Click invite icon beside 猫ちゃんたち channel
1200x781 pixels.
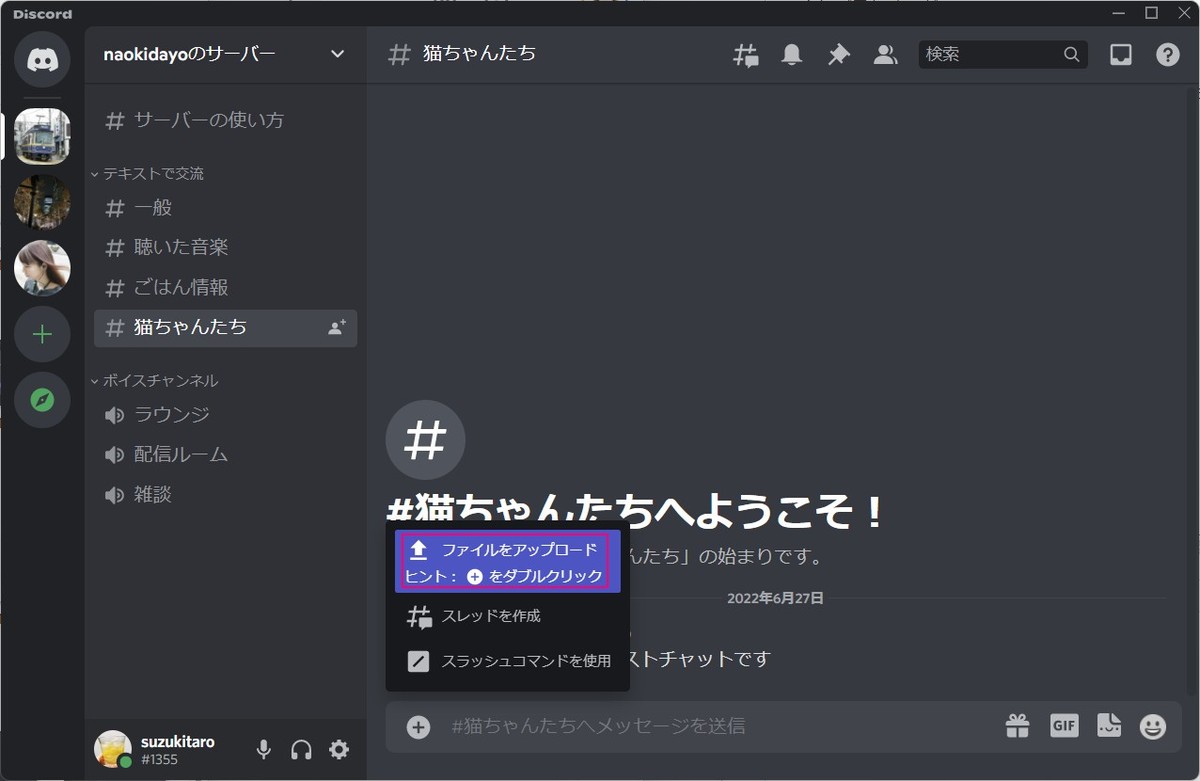(337, 327)
